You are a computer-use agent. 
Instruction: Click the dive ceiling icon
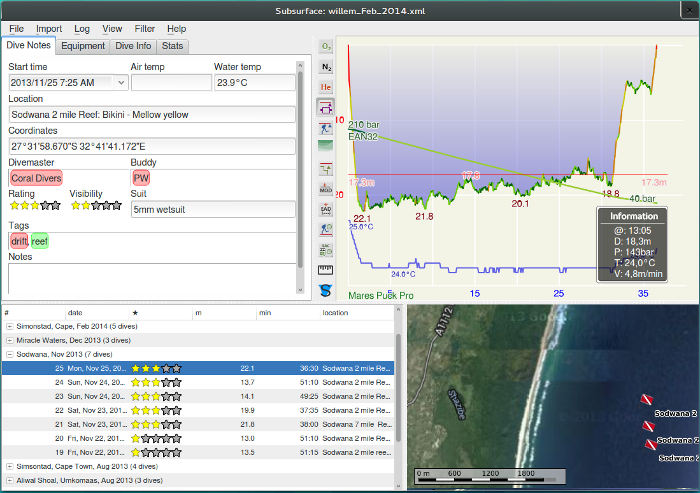click(x=326, y=107)
